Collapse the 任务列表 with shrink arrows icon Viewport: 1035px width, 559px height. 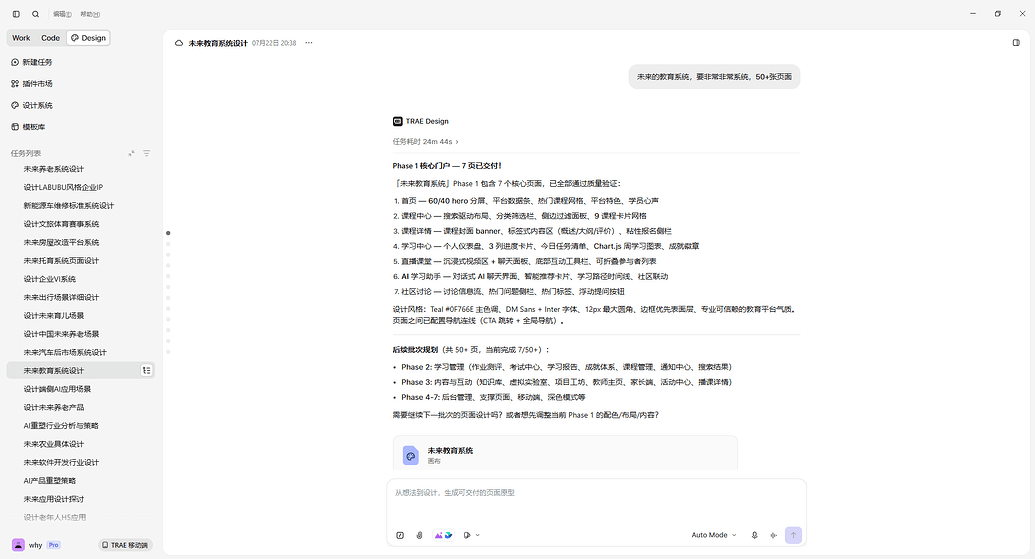point(131,153)
